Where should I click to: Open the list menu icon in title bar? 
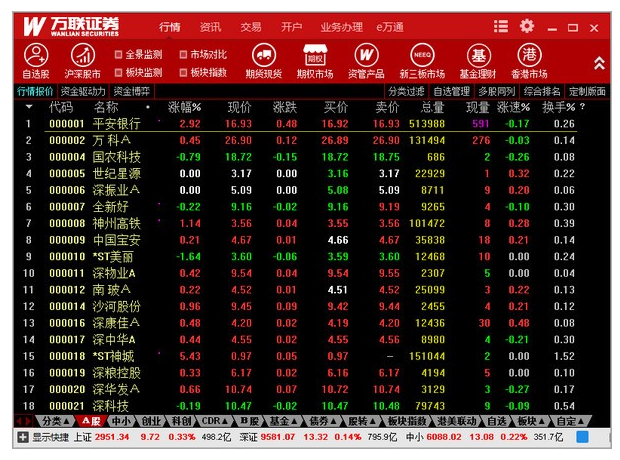point(501,27)
